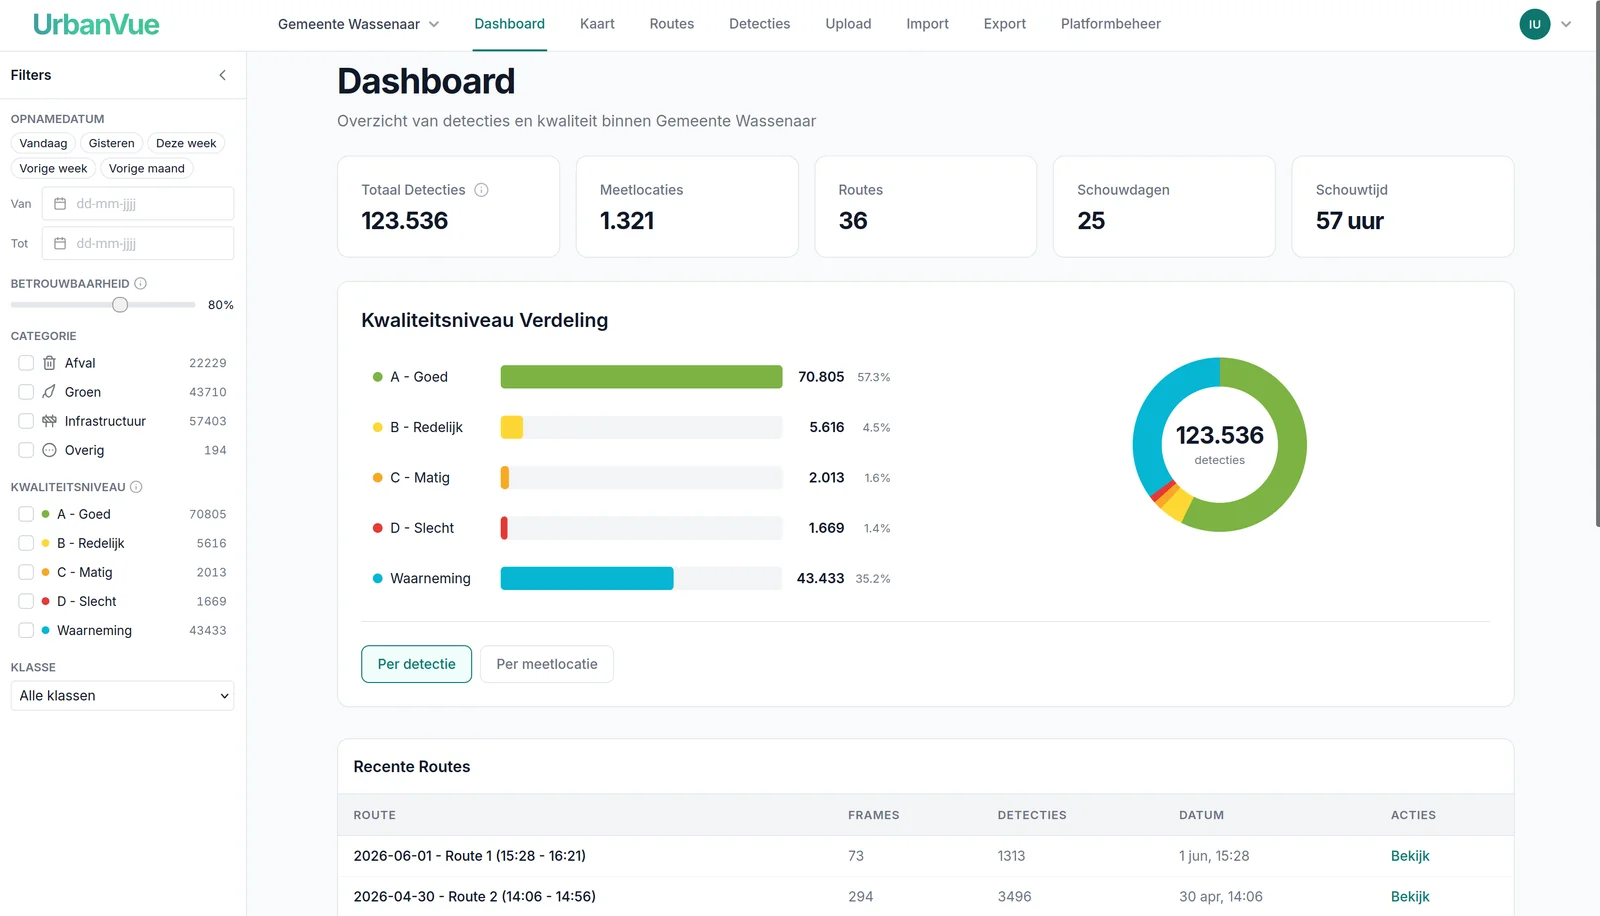Viewport: 1600px width, 916px height.
Task: Open the IU user avatar
Action: pos(1535,24)
